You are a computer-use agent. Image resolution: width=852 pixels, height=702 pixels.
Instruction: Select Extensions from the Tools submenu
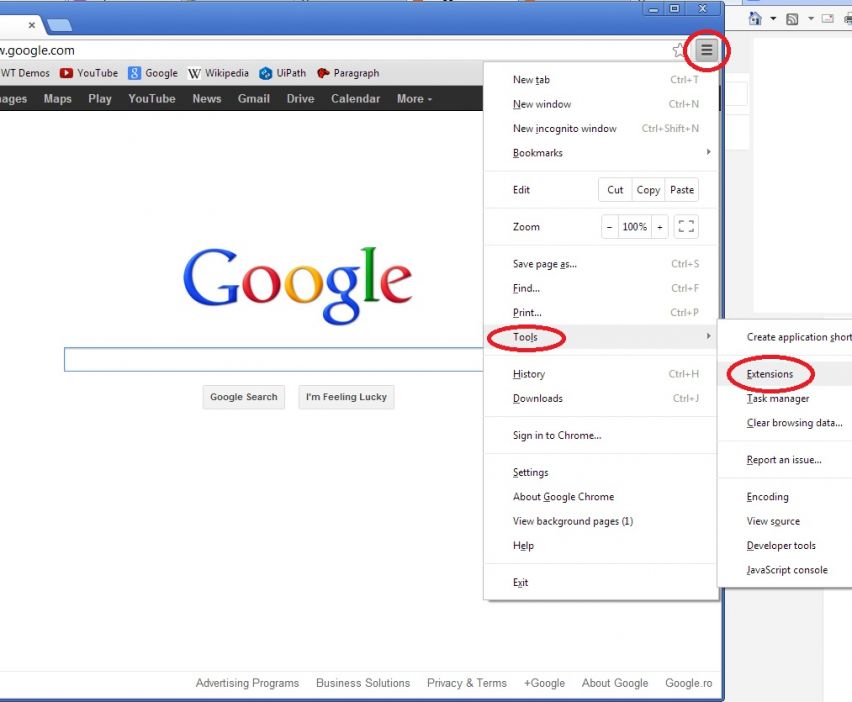click(770, 374)
